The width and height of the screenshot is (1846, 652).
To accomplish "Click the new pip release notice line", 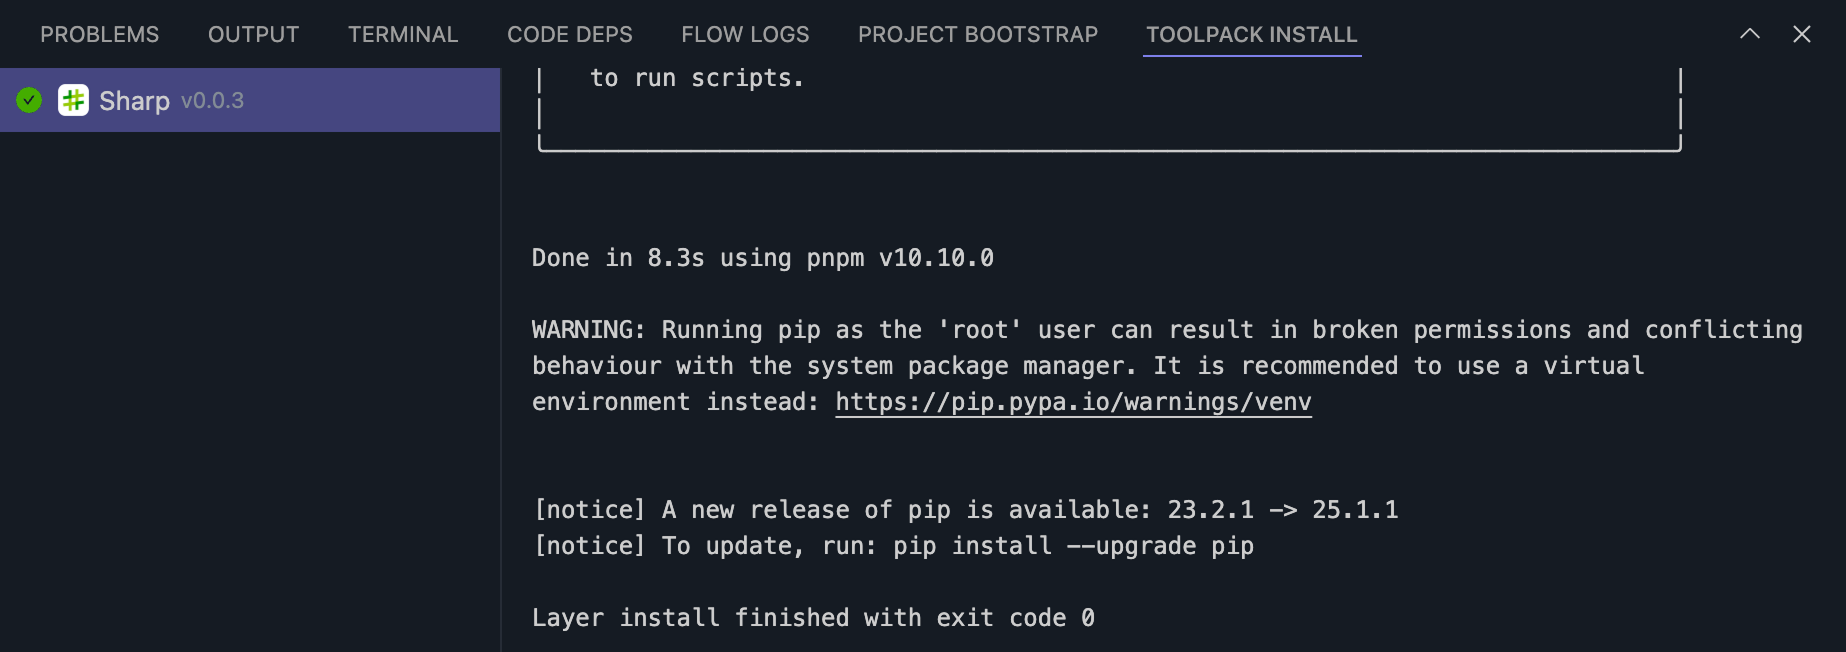I will 965,510.
